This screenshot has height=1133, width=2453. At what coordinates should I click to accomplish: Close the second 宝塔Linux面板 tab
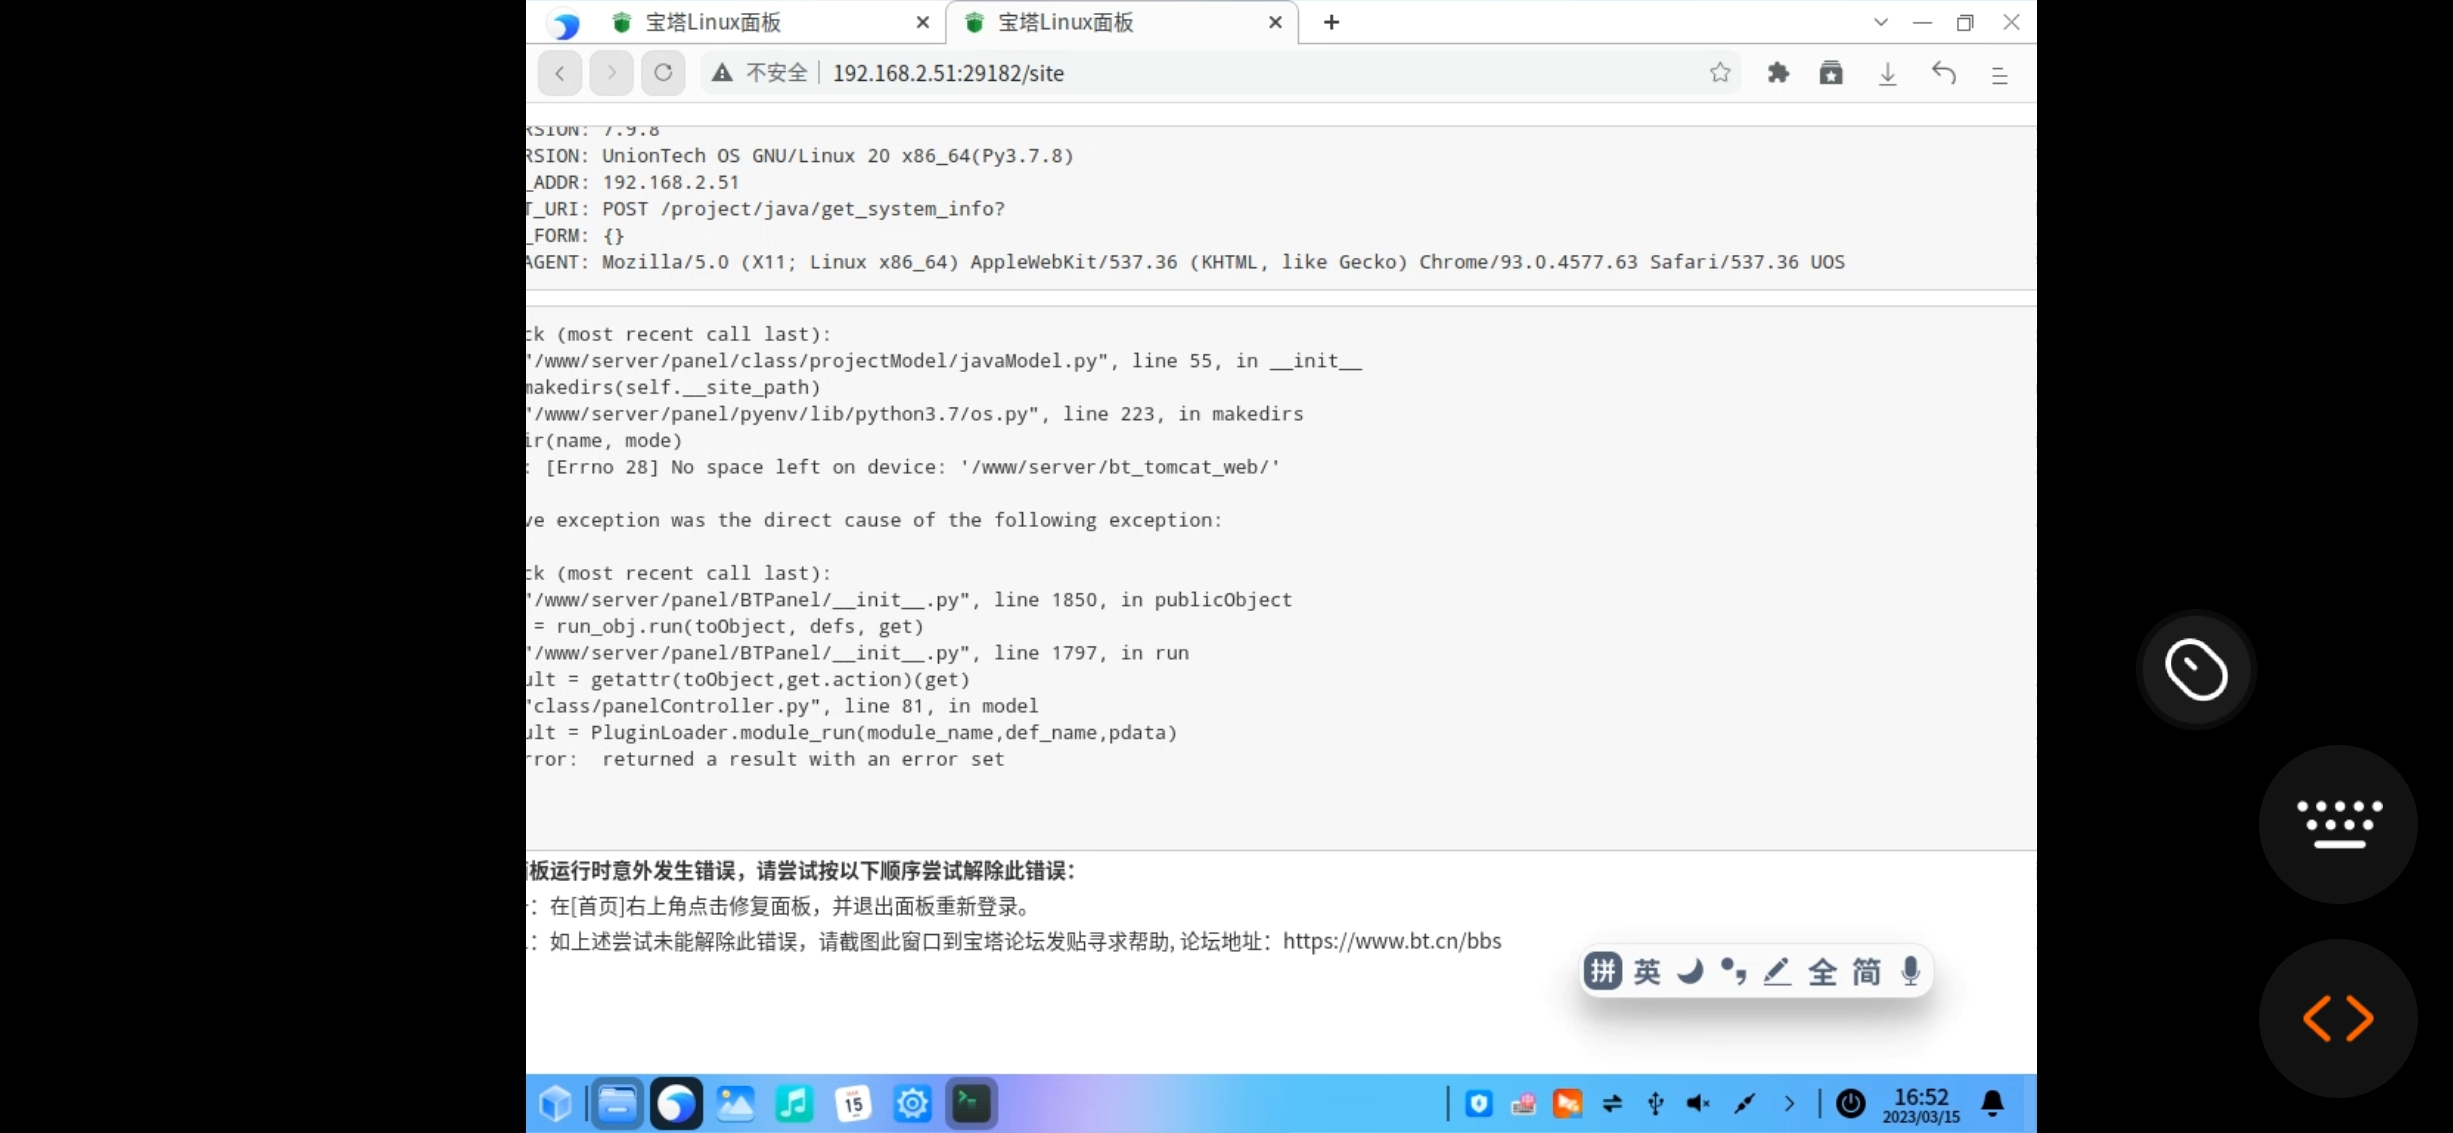click(1275, 22)
